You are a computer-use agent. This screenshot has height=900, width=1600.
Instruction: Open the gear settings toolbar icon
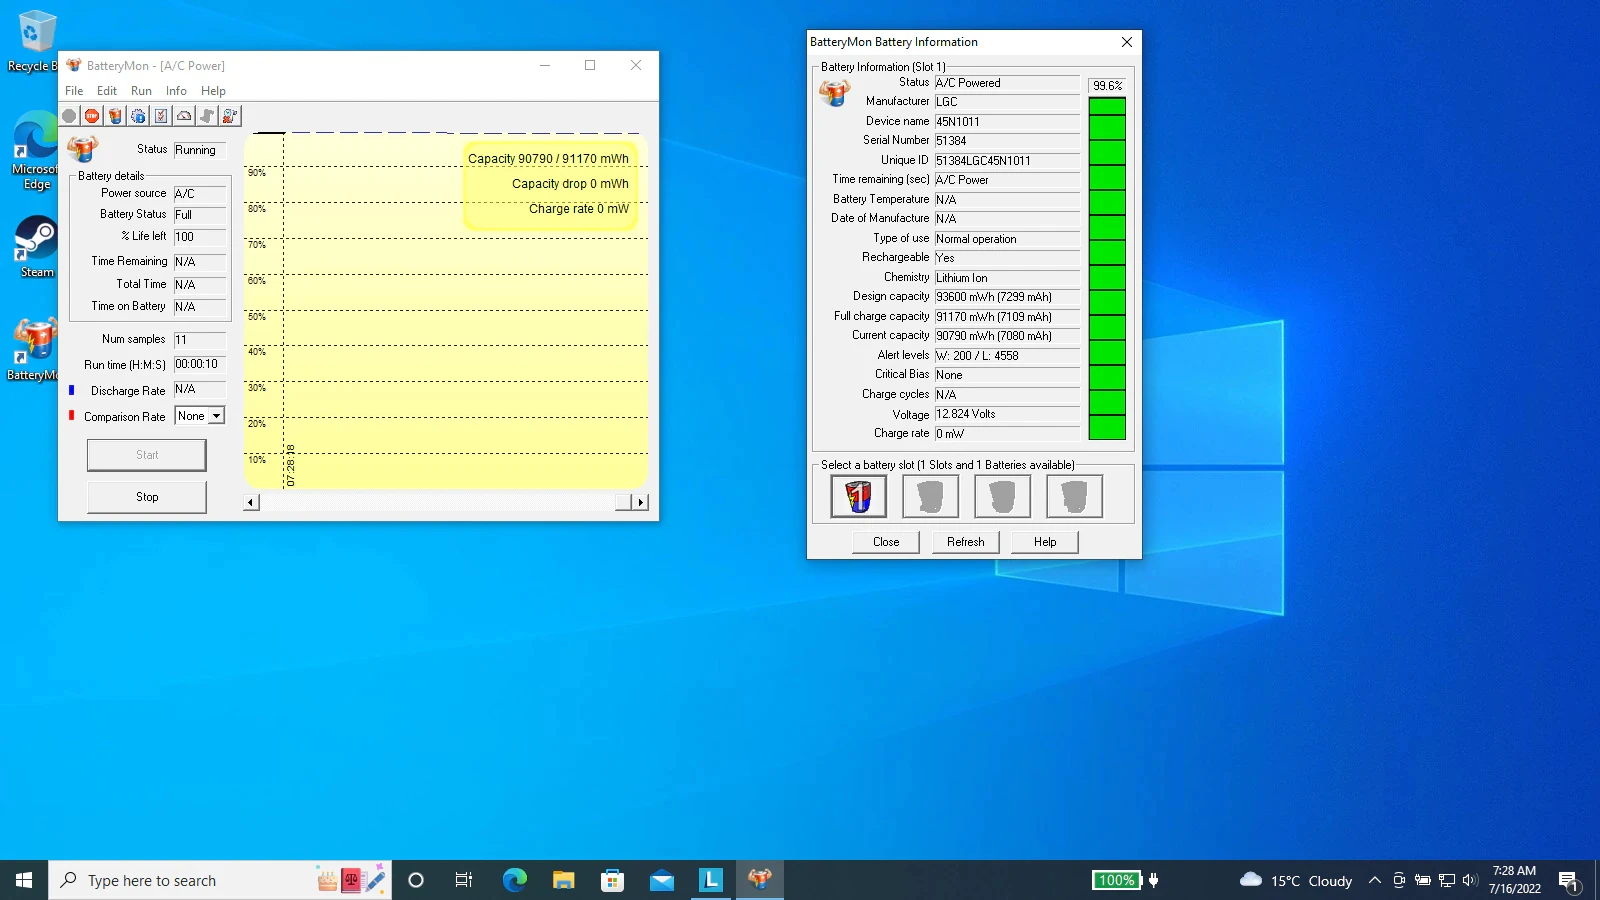tap(138, 116)
